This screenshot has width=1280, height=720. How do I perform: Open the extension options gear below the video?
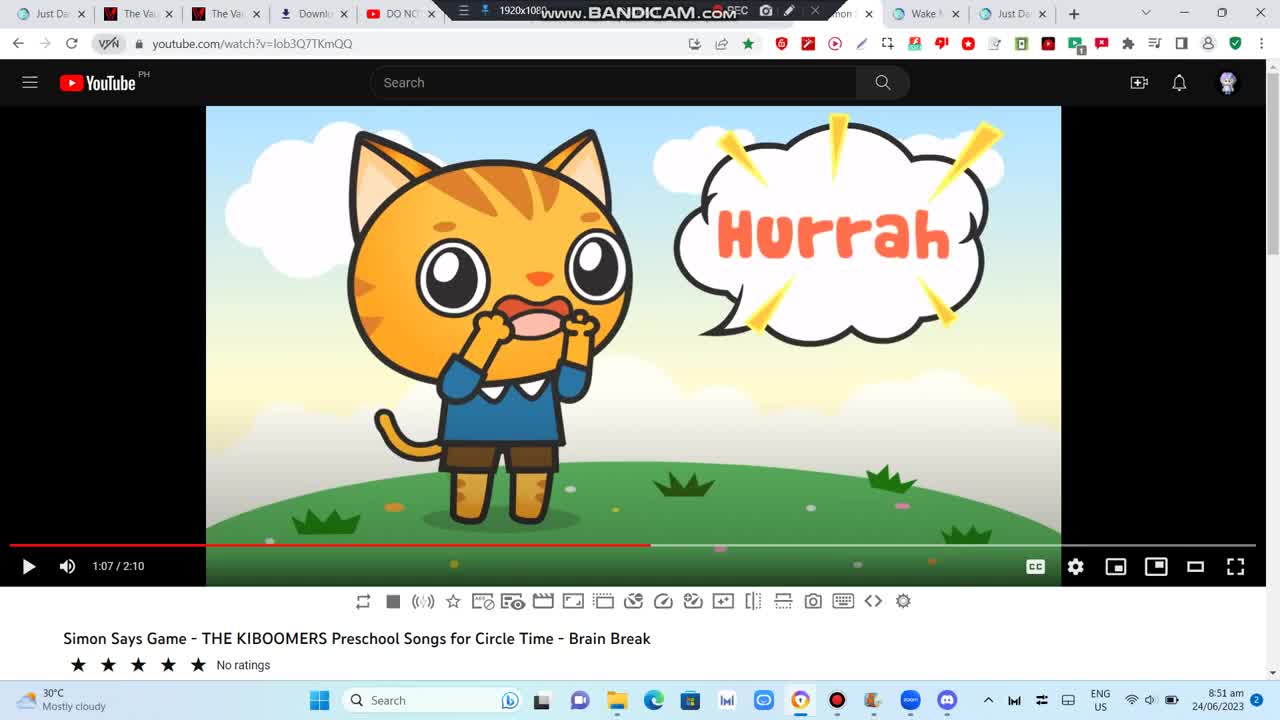click(903, 601)
